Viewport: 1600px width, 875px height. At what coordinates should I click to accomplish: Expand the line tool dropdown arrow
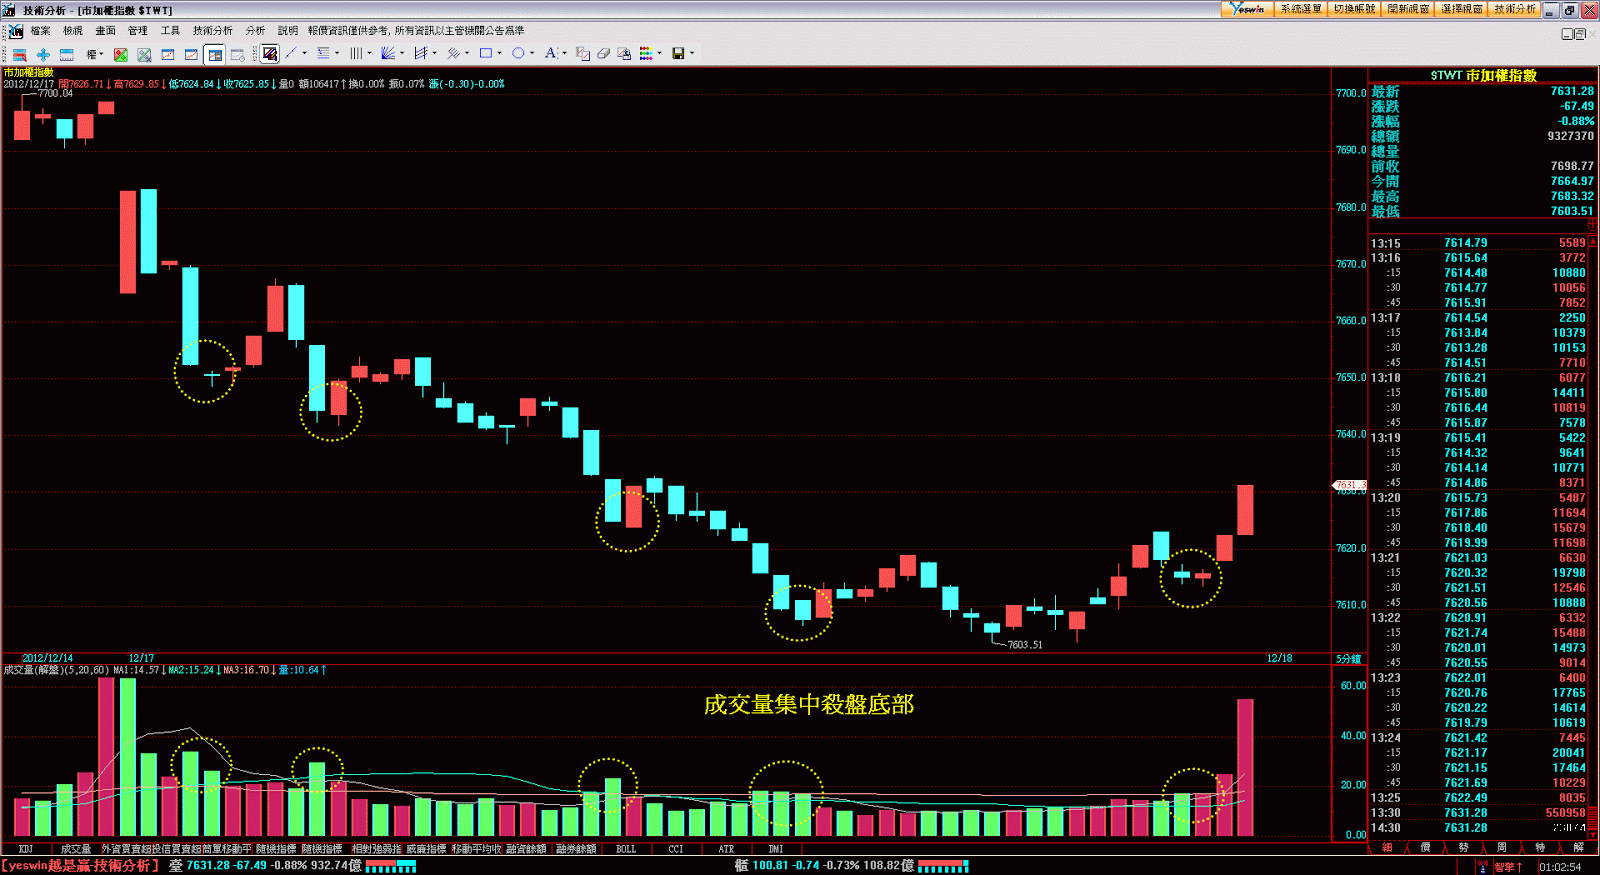[304, 54]
